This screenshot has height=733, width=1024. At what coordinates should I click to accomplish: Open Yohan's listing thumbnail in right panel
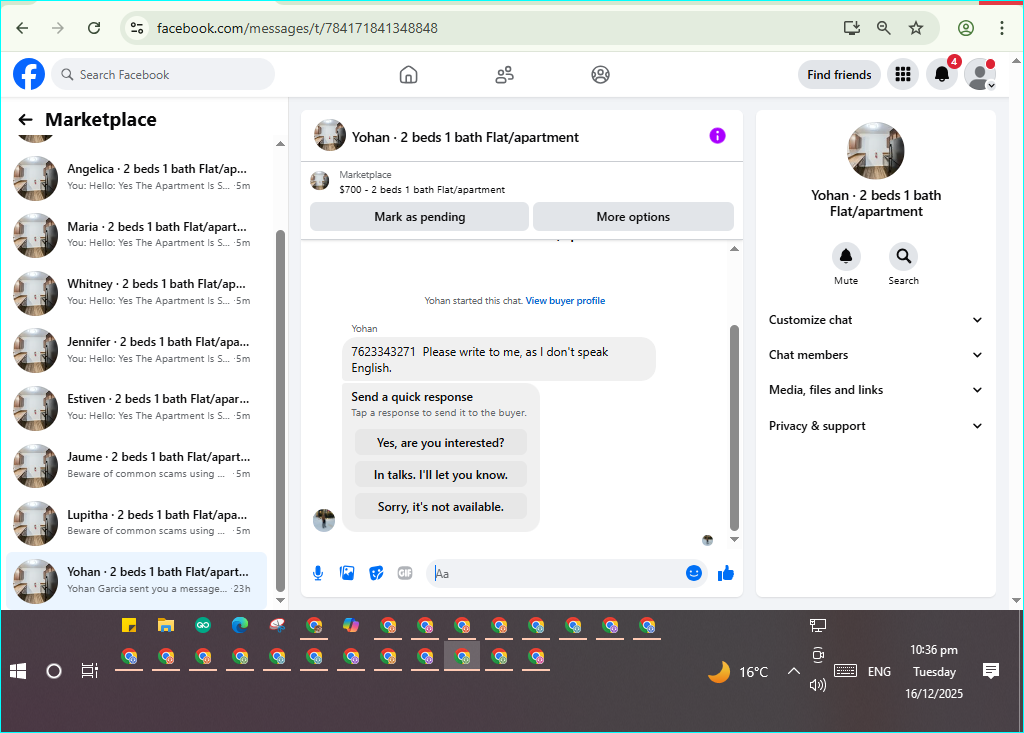(876, 151)
